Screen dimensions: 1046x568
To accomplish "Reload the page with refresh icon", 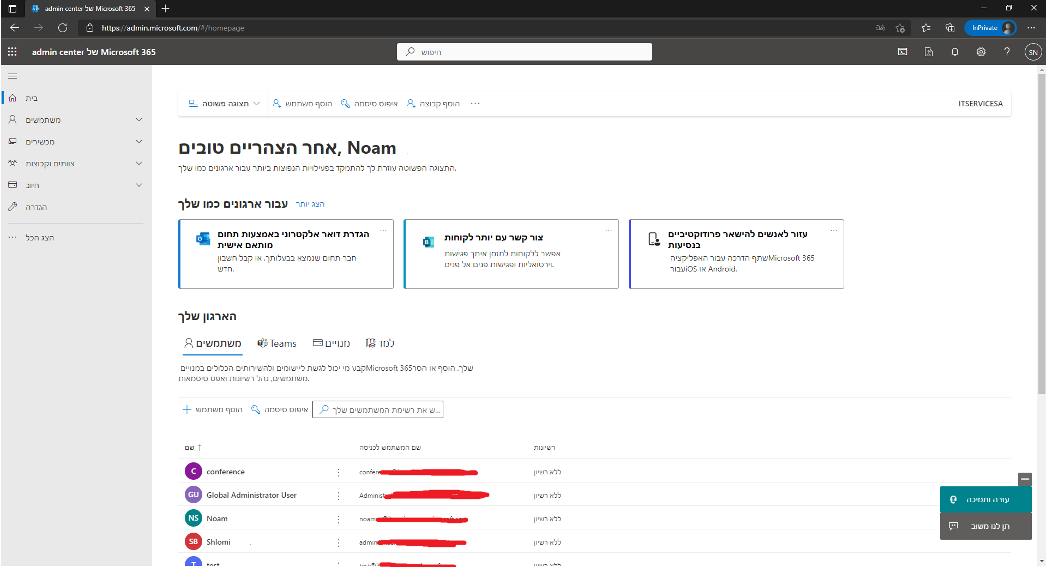I will [x=62, y=27].
